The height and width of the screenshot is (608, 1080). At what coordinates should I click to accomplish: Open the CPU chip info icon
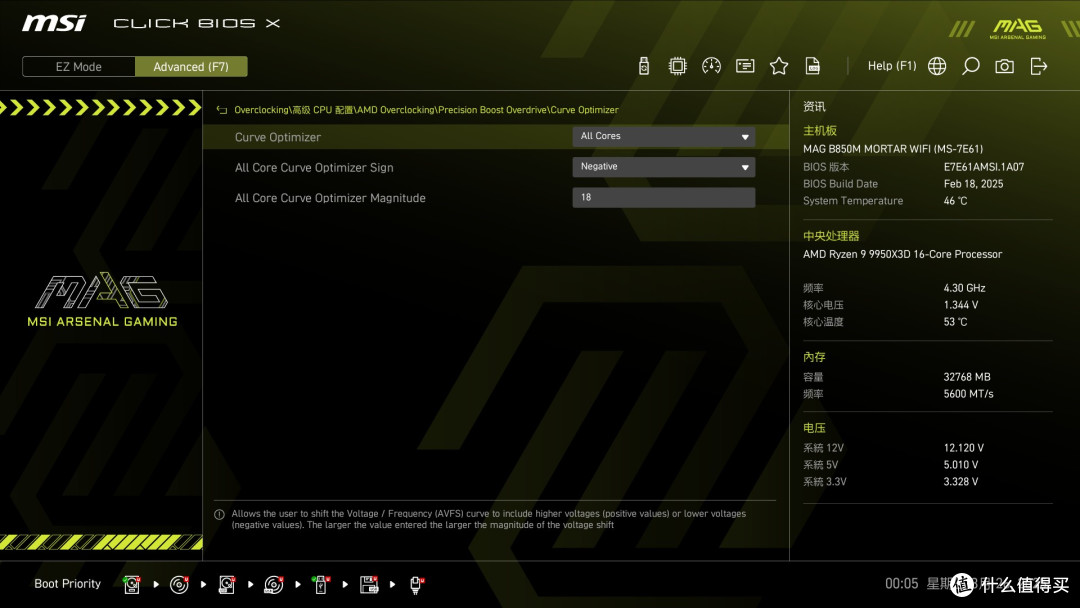(x=677, y=66)
